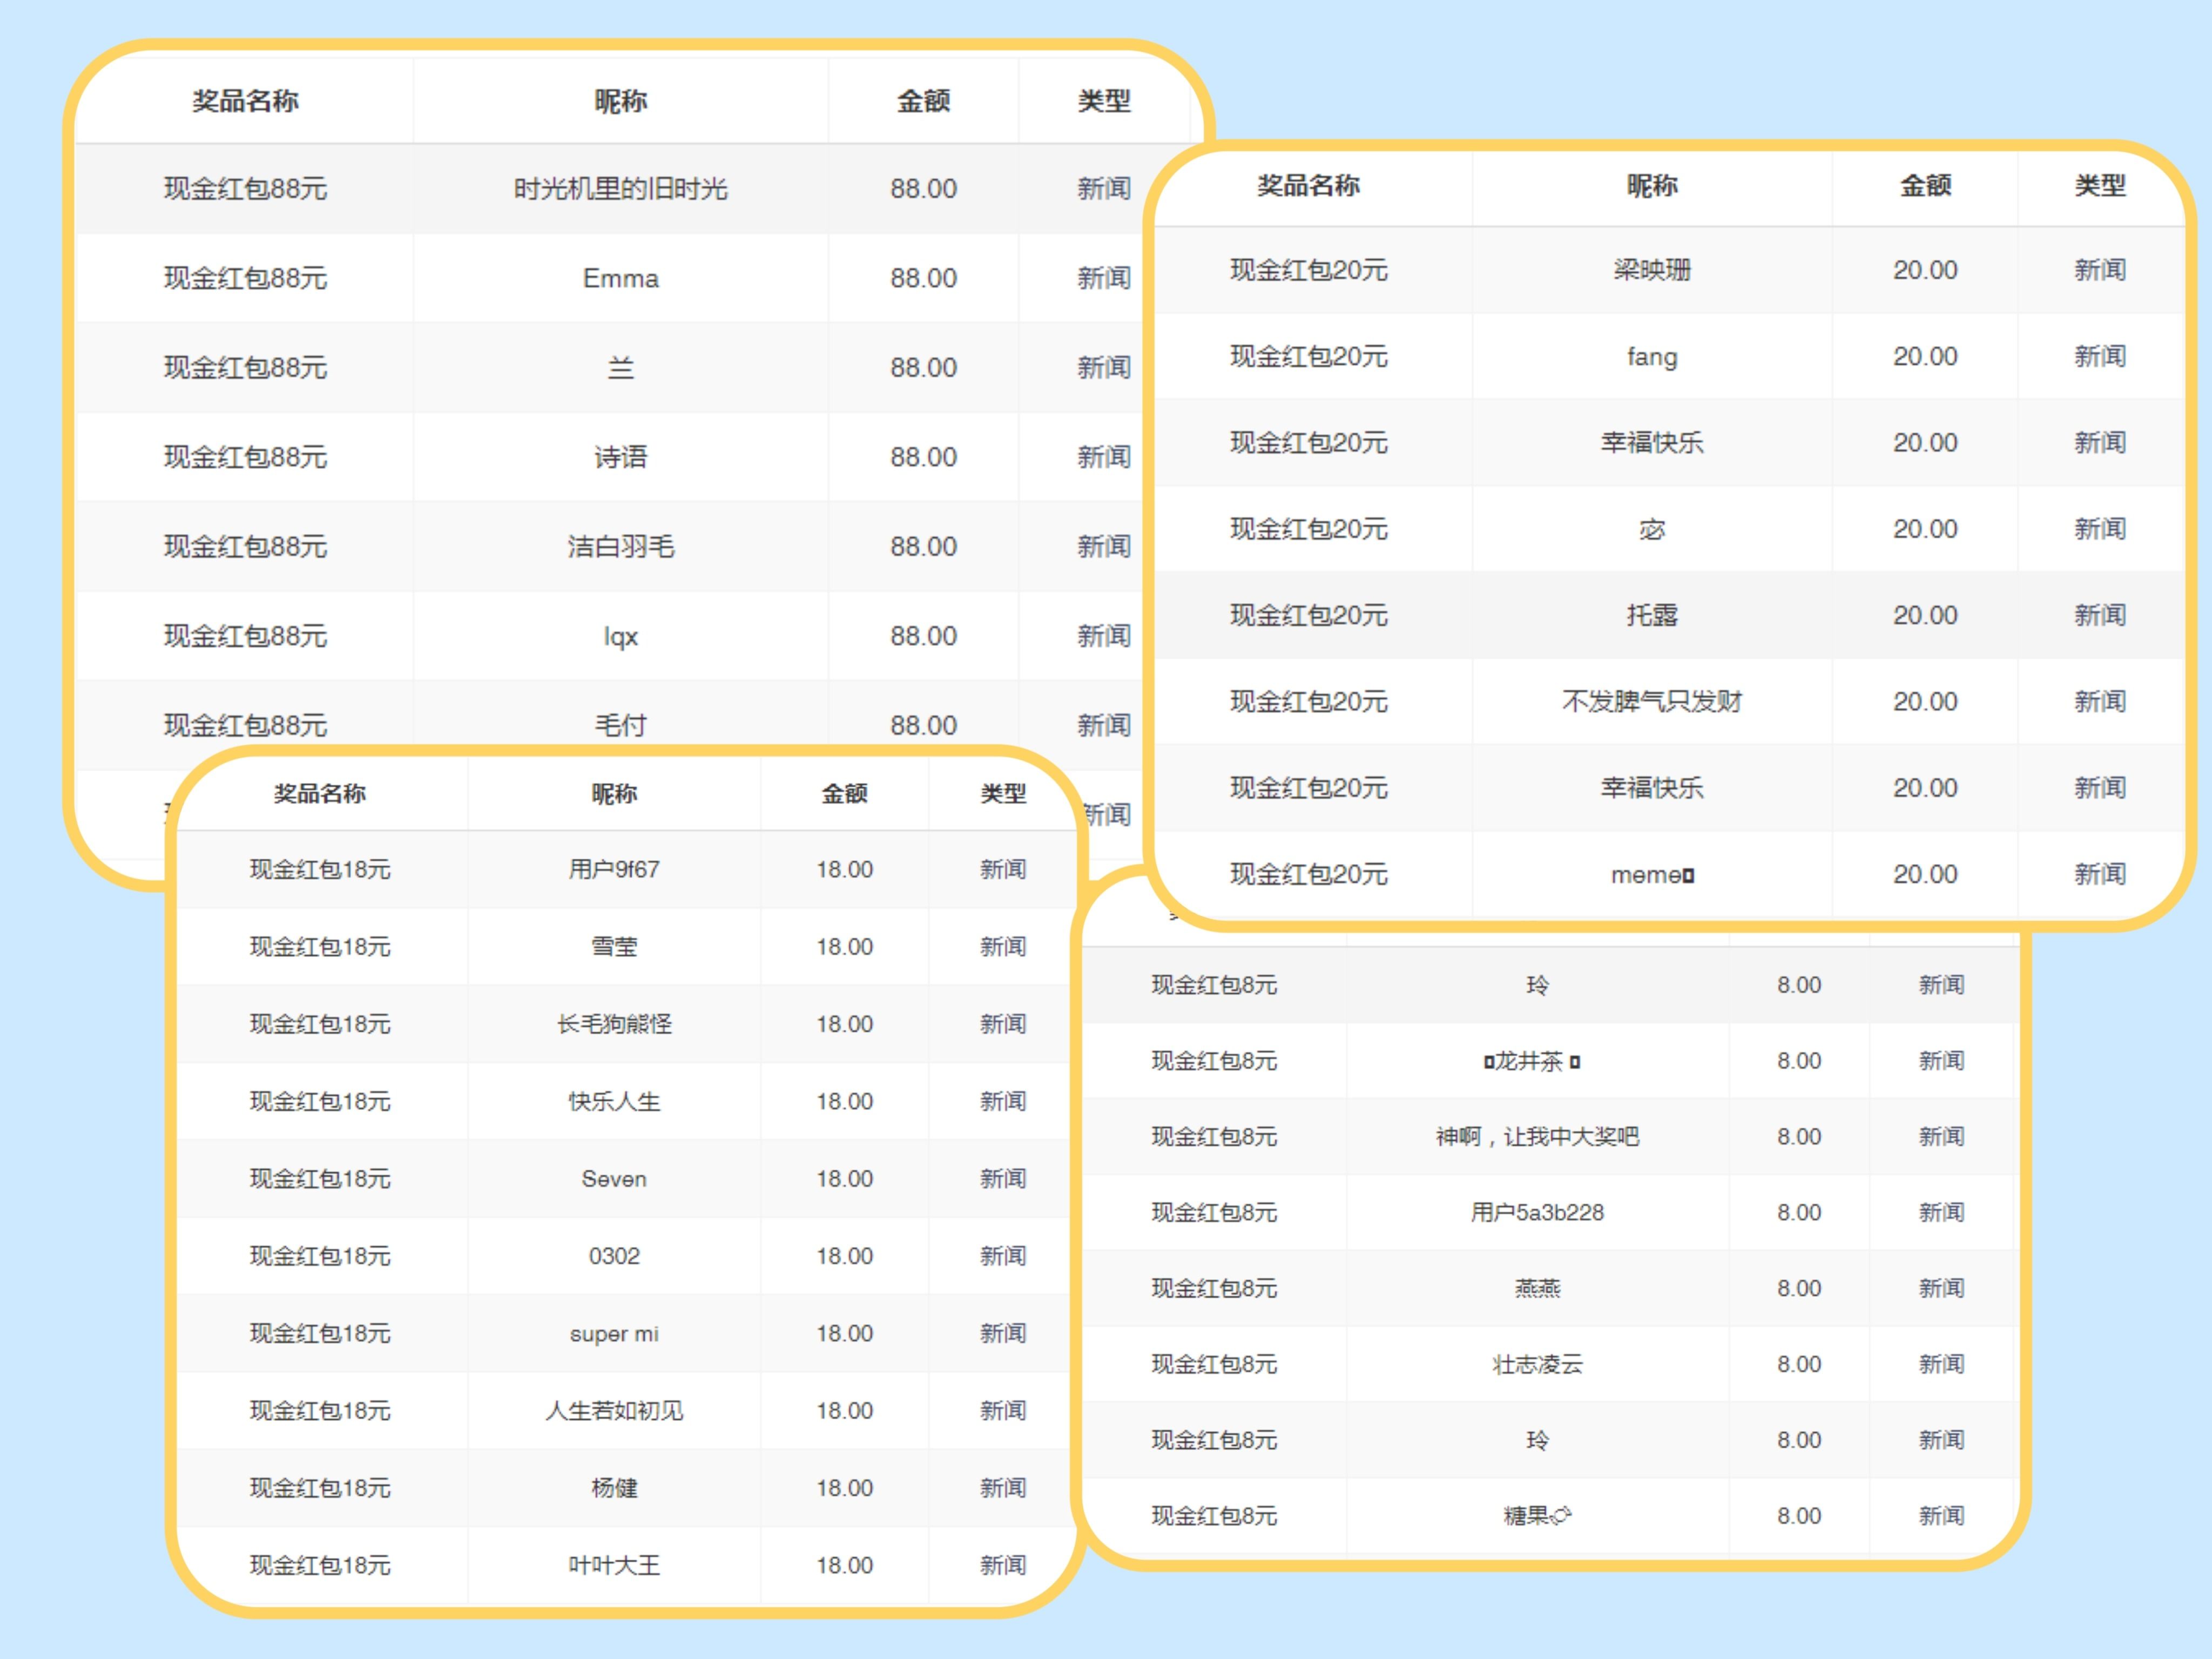Click 奖品名称 header in 18元 table

pos(320,793)
